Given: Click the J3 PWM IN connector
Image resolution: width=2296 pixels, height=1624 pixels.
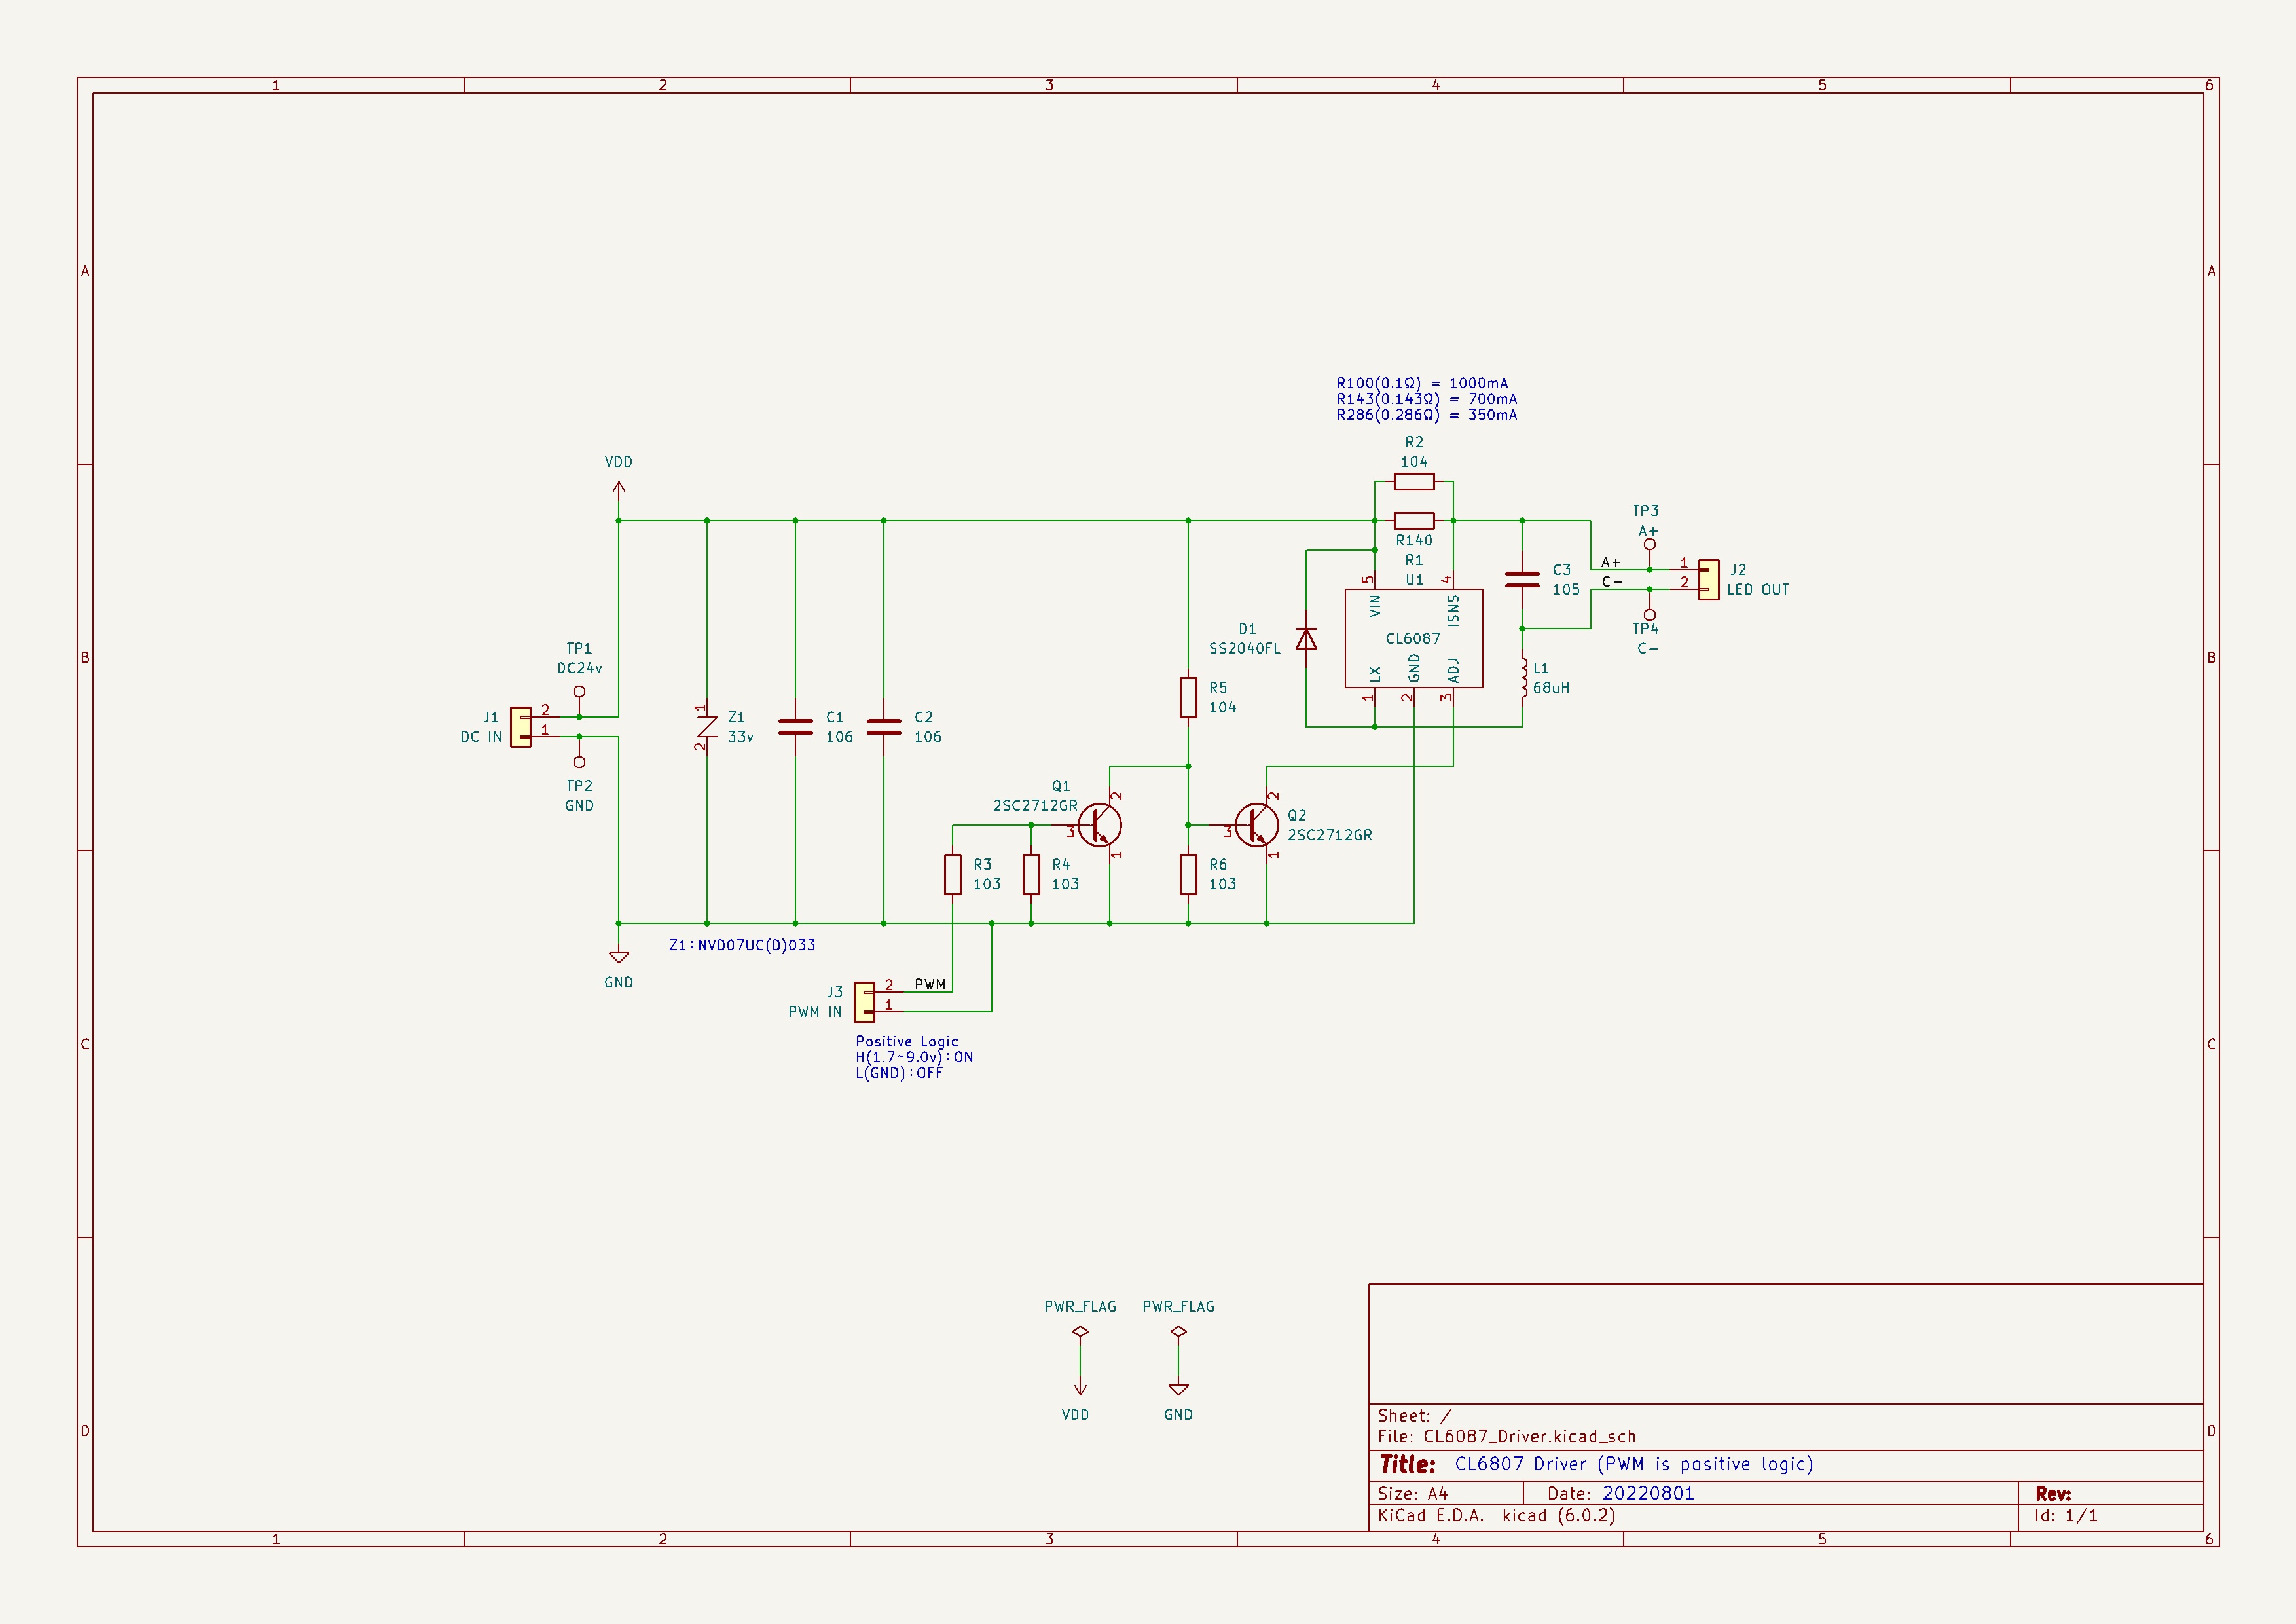Looking at the screenshot, I should point(865,1002).
